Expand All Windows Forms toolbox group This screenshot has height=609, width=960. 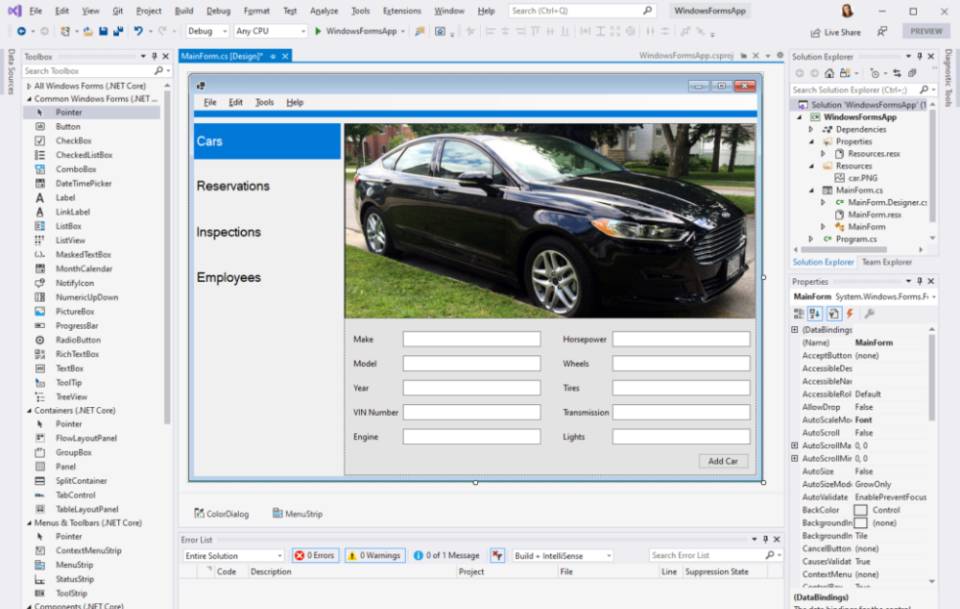[x=29, y=86]
